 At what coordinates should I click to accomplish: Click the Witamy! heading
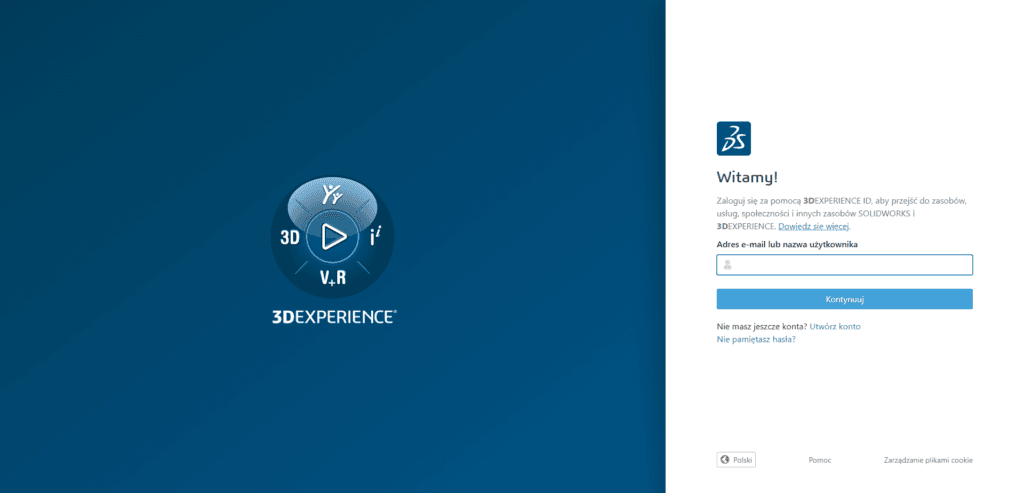pos(747,177)
